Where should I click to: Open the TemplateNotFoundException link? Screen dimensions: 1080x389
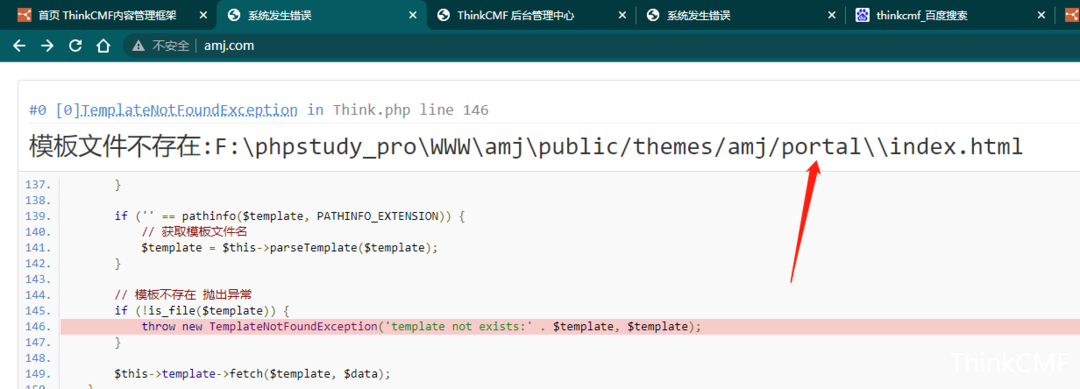[x=189, y=109]
